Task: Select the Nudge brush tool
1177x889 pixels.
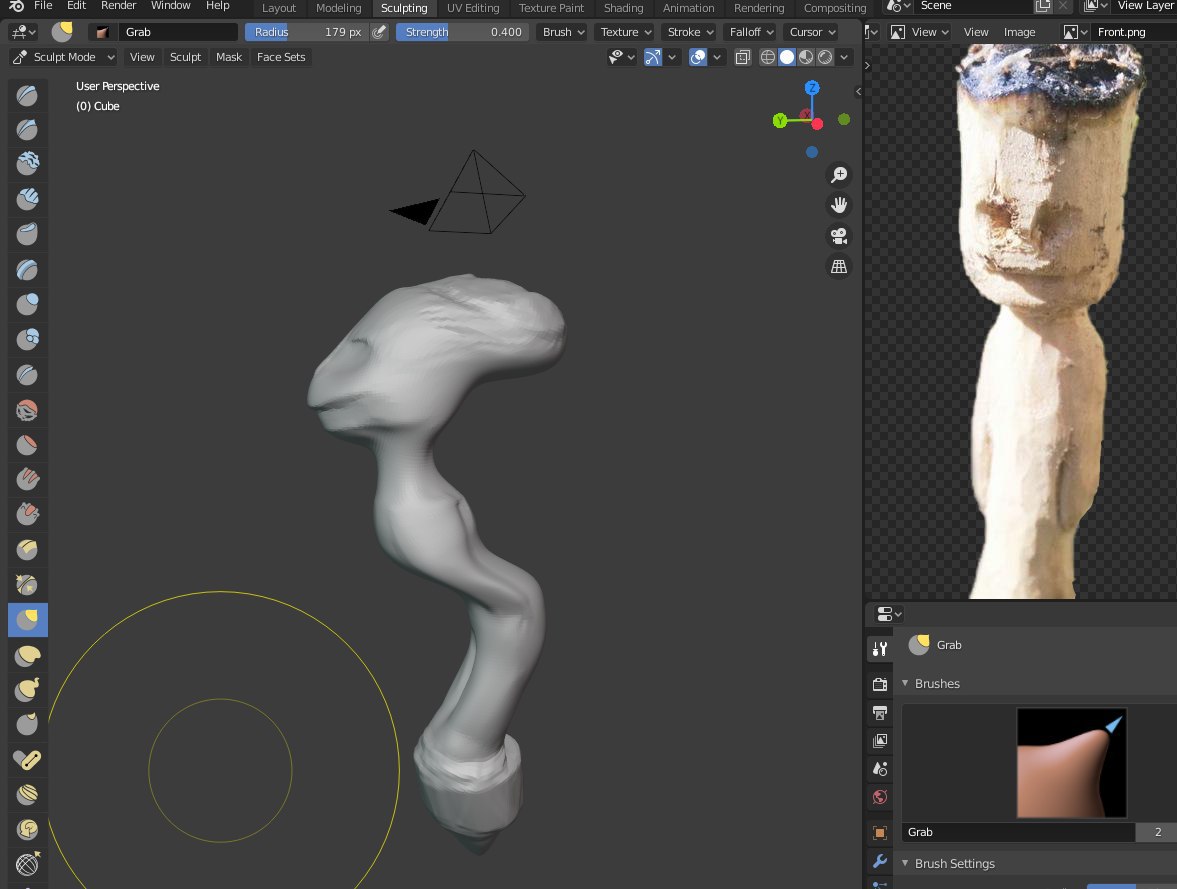Action: click(x=28, y=794)
